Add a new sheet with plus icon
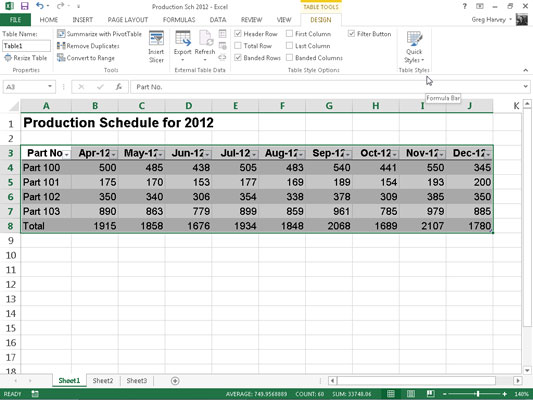This screenshot has height=400, width=533. pos(175,381)
